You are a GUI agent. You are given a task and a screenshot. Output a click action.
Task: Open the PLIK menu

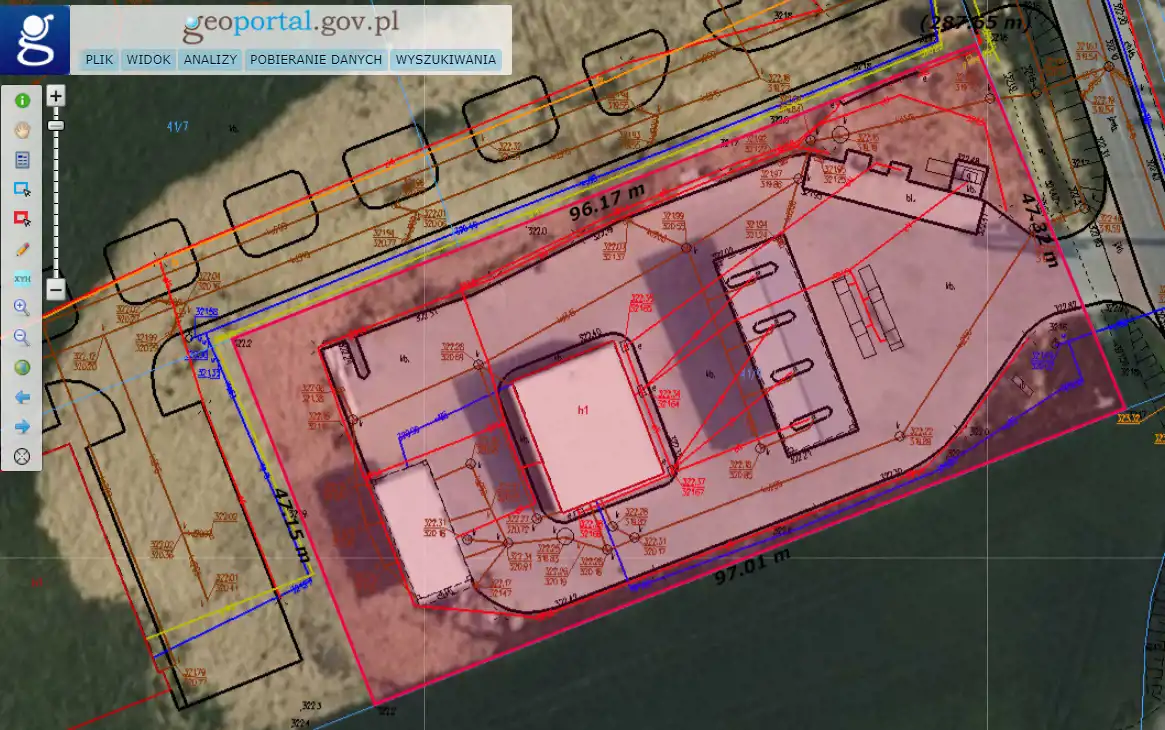point(99,60)
